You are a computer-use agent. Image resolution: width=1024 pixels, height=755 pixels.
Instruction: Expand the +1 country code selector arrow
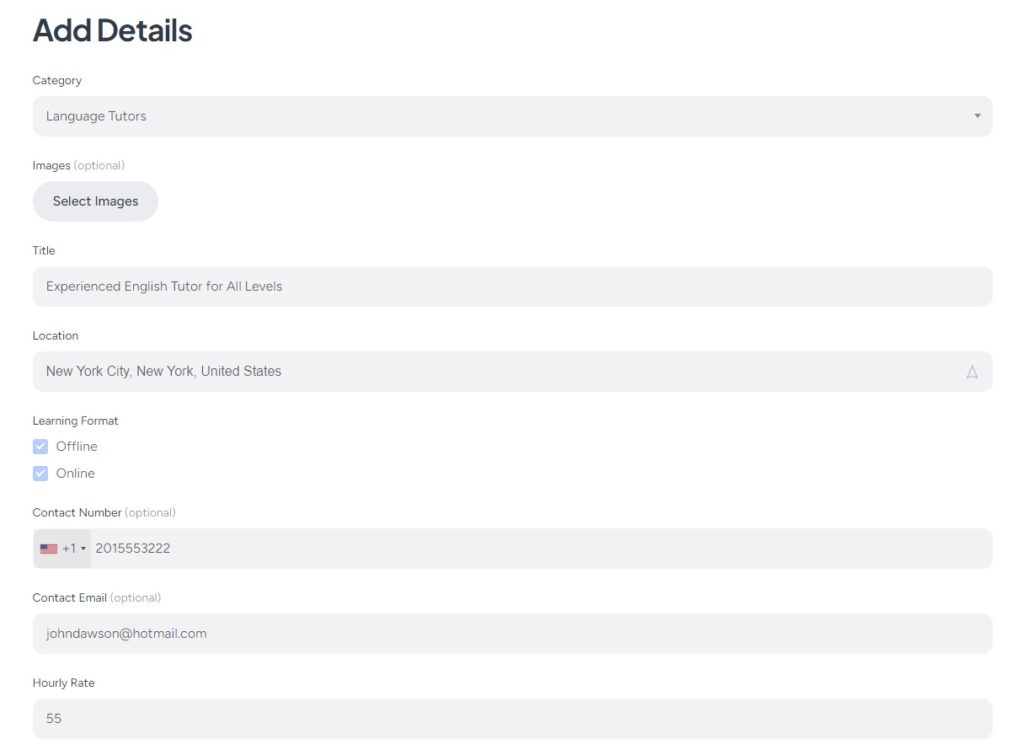[84, 549]
